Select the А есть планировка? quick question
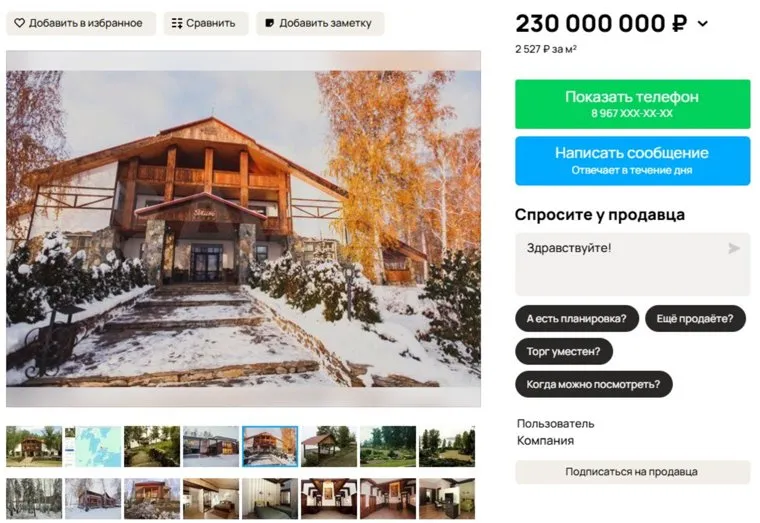Screen dimensions: 760x523 point(577,318)
